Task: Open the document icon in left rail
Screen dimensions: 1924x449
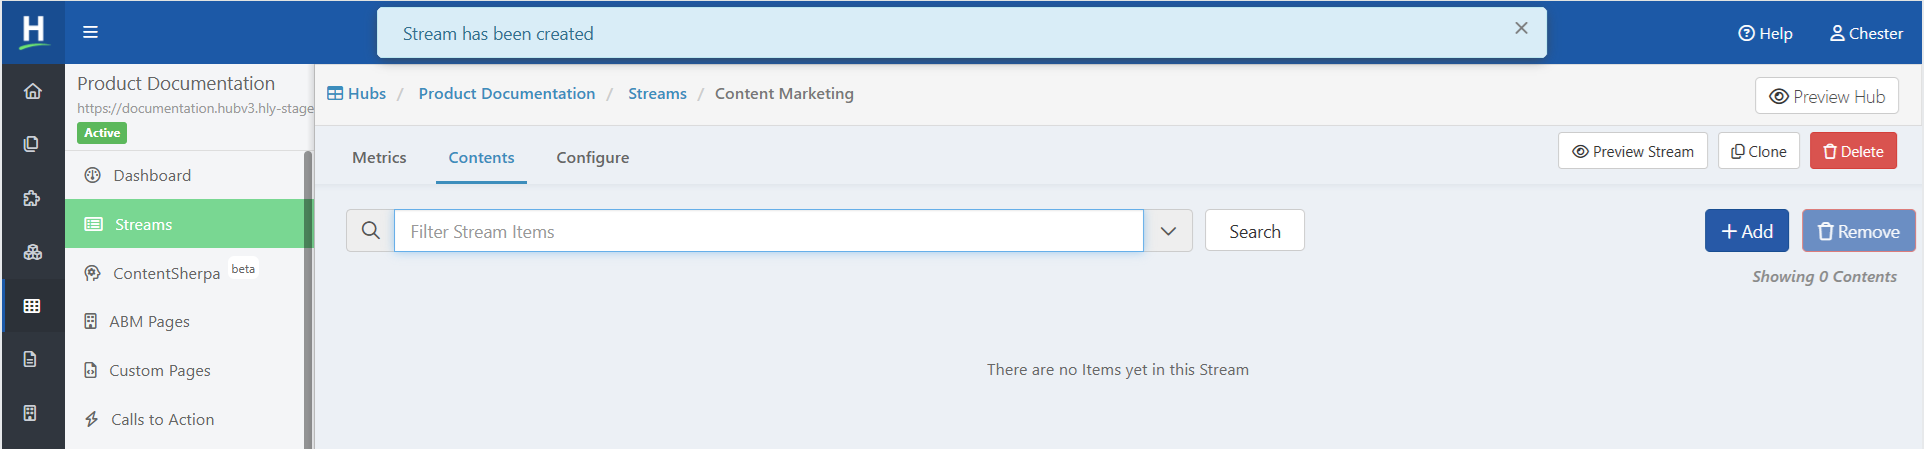Action: coord(32,359)
